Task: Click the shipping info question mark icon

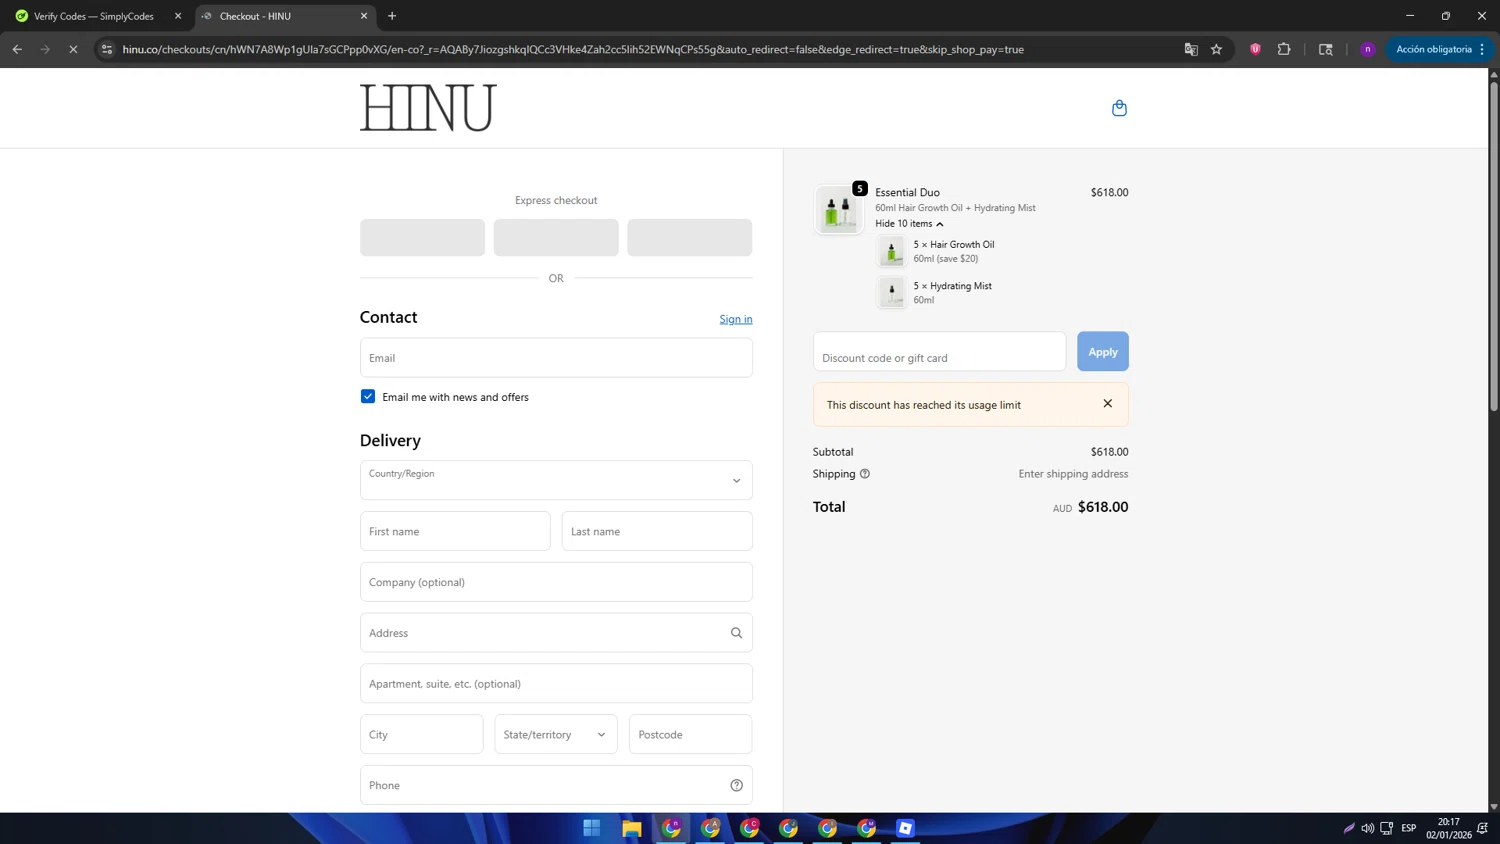Action: (x=865, y=474)
